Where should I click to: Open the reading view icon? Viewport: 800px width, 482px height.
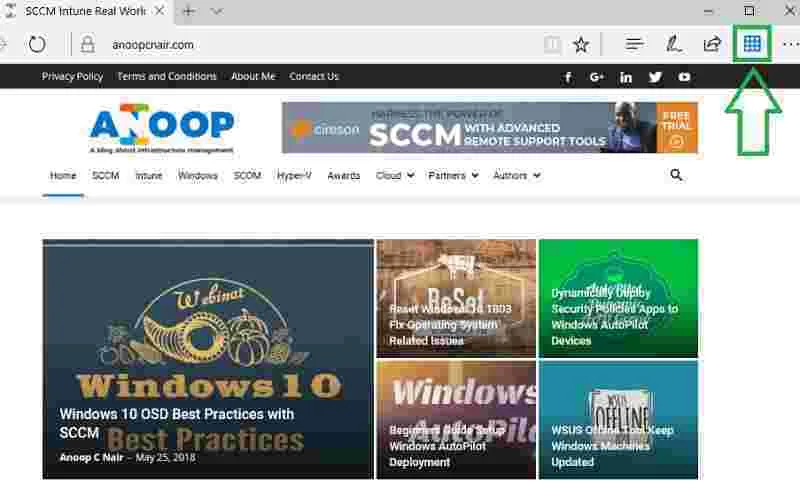click(553, 45)
